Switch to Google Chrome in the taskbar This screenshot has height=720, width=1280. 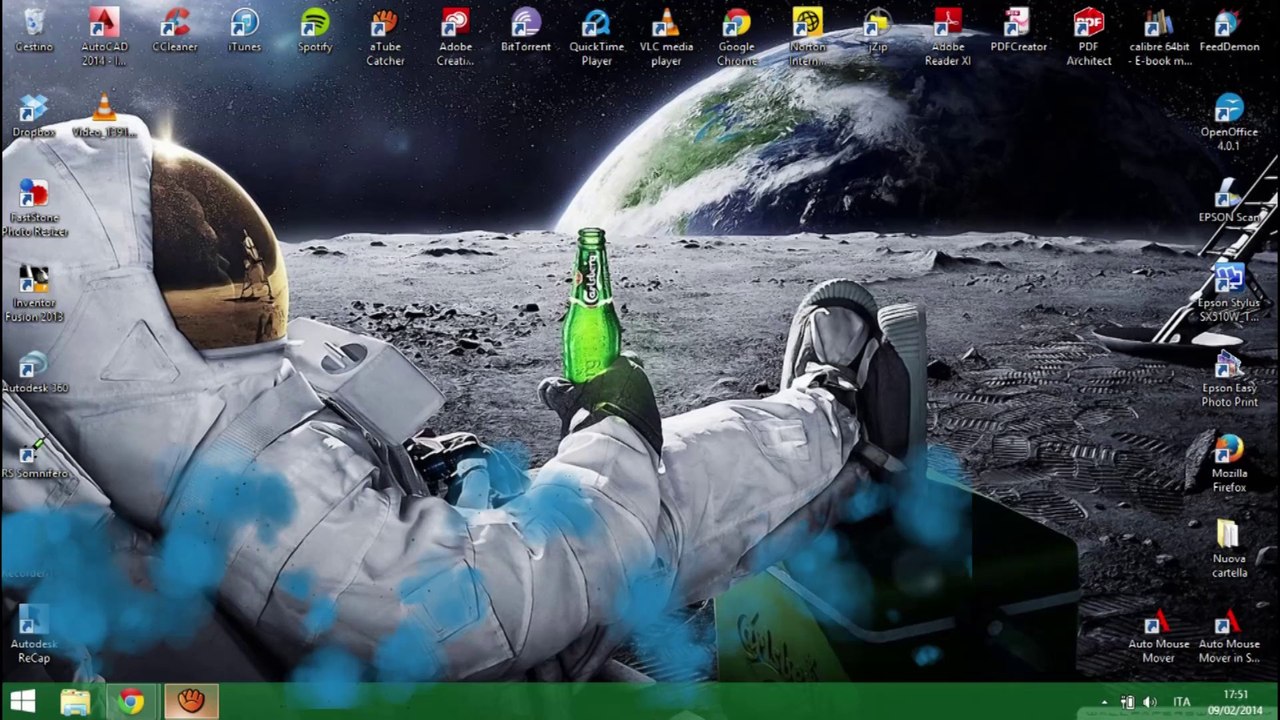131,701
